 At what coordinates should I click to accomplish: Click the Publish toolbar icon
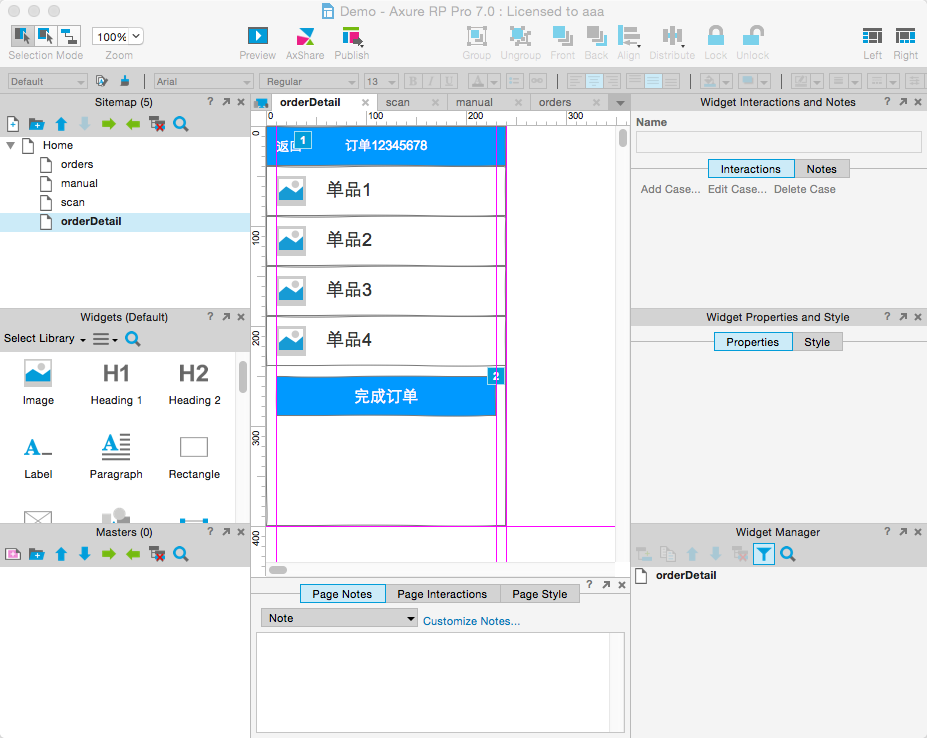tap(352, 36)
